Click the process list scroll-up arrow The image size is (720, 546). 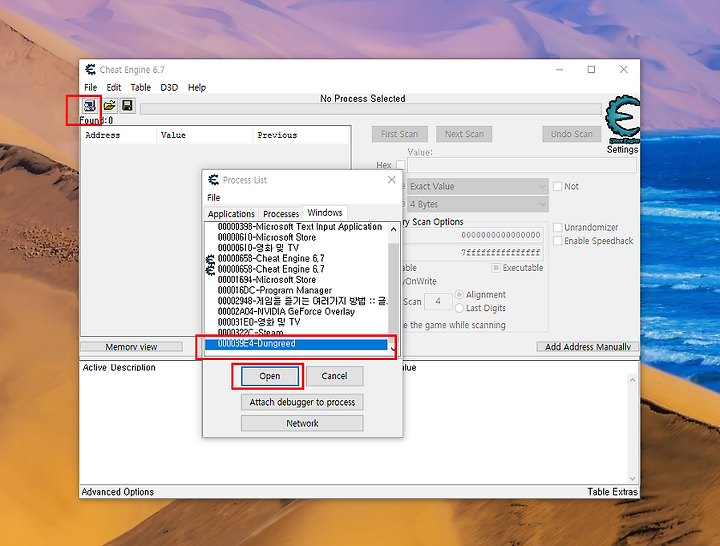click(x=393, y=229)
